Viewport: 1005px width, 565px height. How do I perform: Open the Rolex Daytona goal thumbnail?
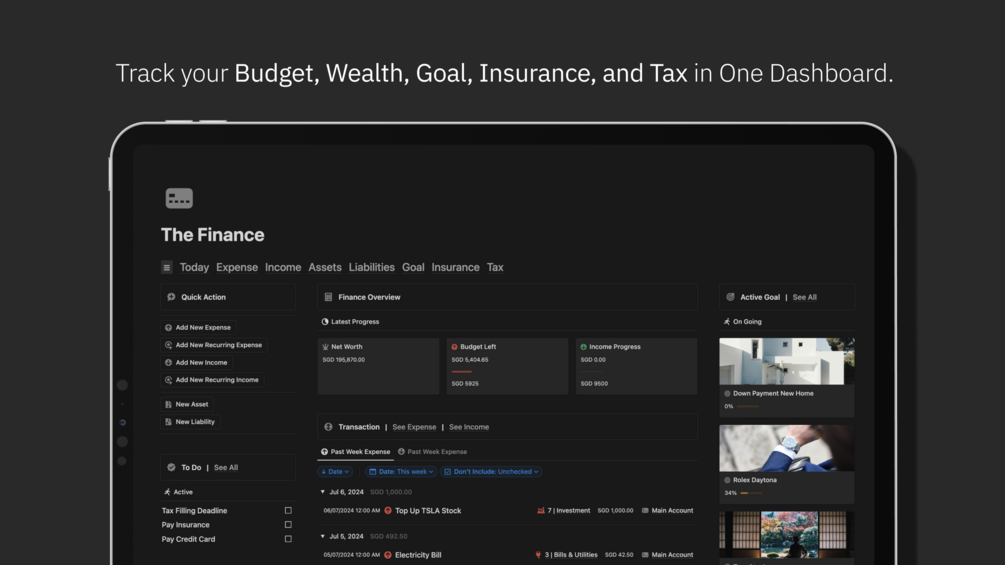(786, 448)
